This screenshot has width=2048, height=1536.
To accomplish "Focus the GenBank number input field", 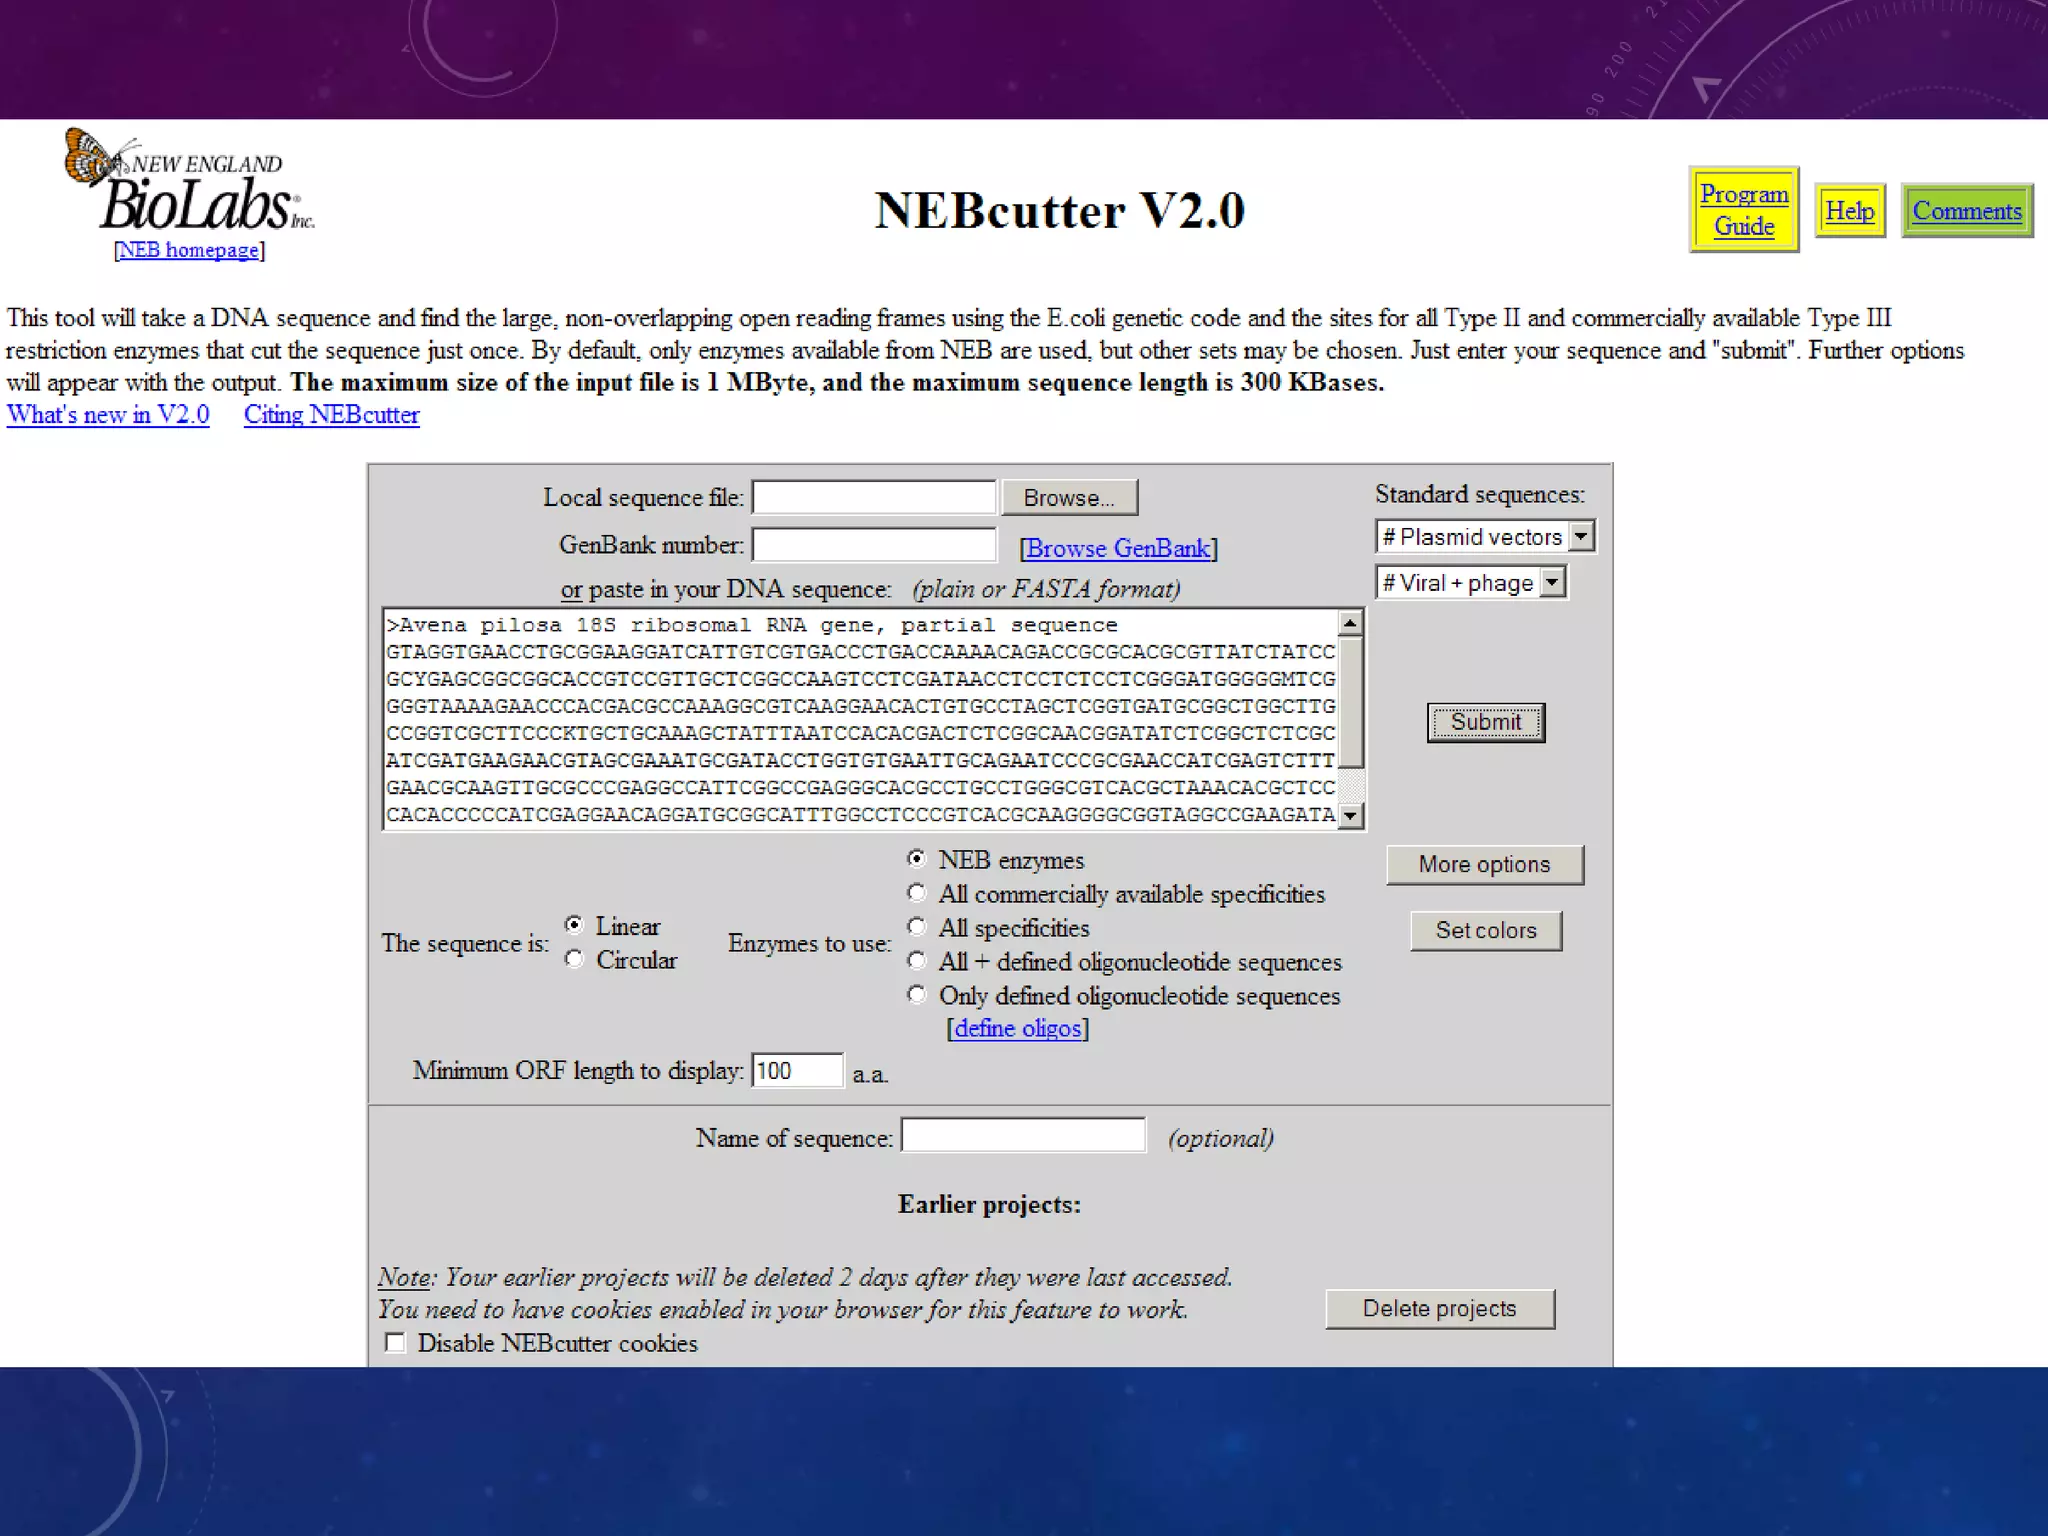I will click(873, 545).
